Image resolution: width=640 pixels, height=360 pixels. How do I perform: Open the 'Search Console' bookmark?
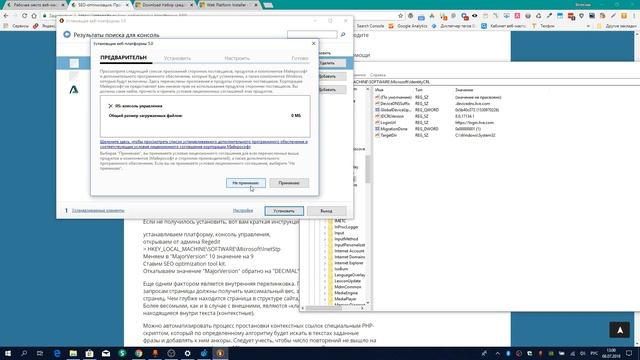click(x=370, y=26)
